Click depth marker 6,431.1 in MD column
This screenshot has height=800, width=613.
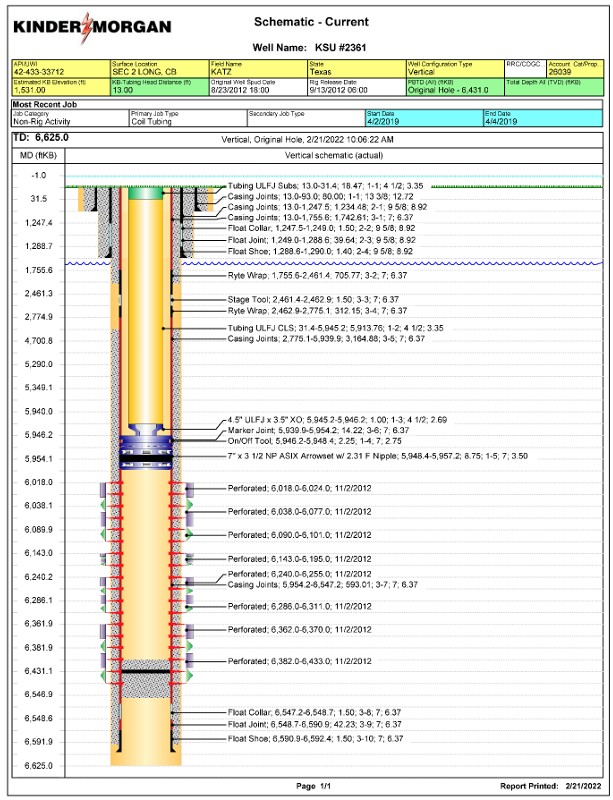coord(39,671)
